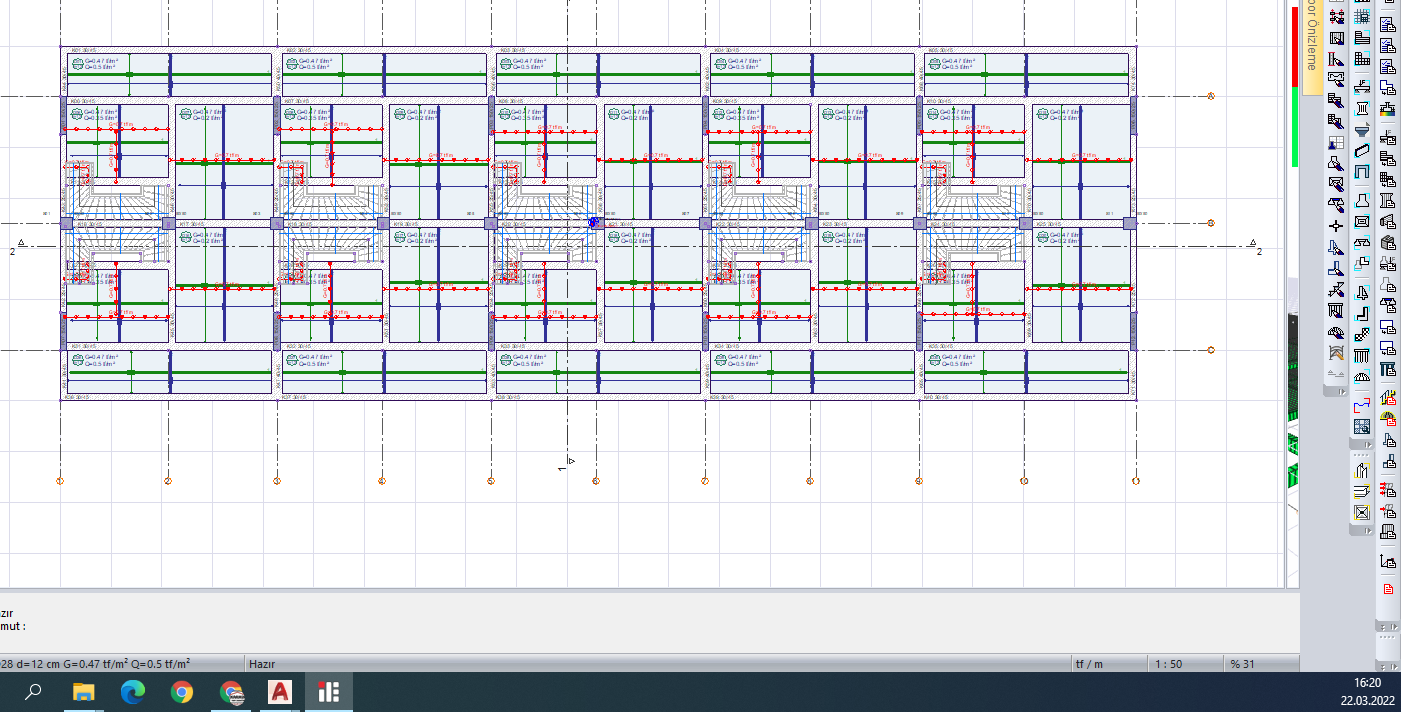Select the blue pencil dome edit icon
1401x712 pixels.
(1336, 333)
